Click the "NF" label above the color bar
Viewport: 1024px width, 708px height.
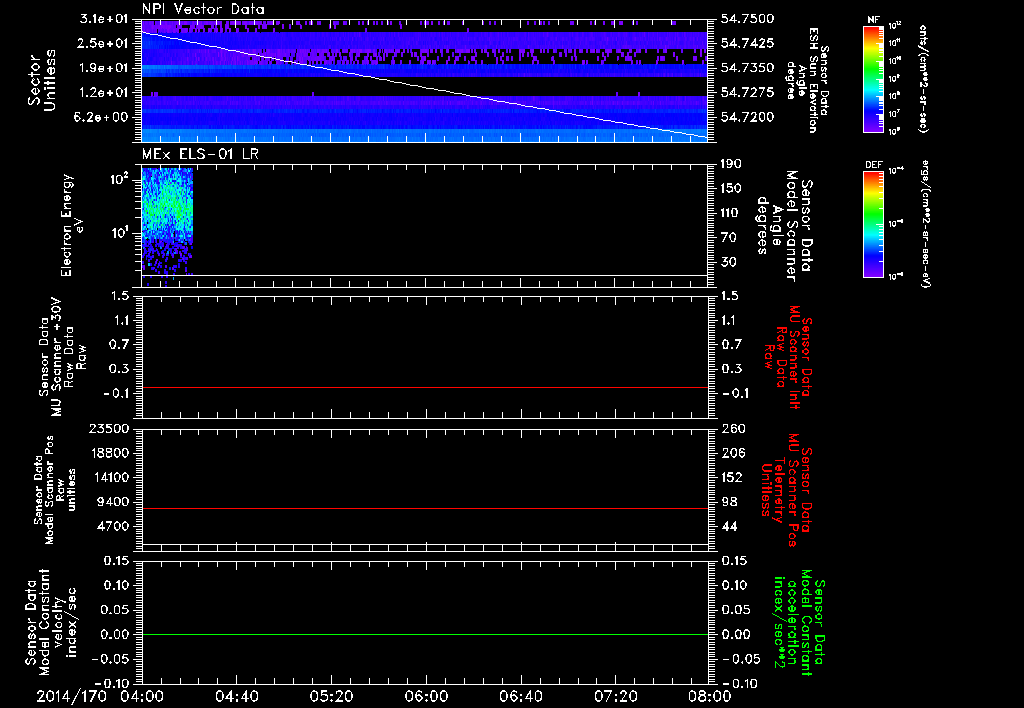pos(873,20)
